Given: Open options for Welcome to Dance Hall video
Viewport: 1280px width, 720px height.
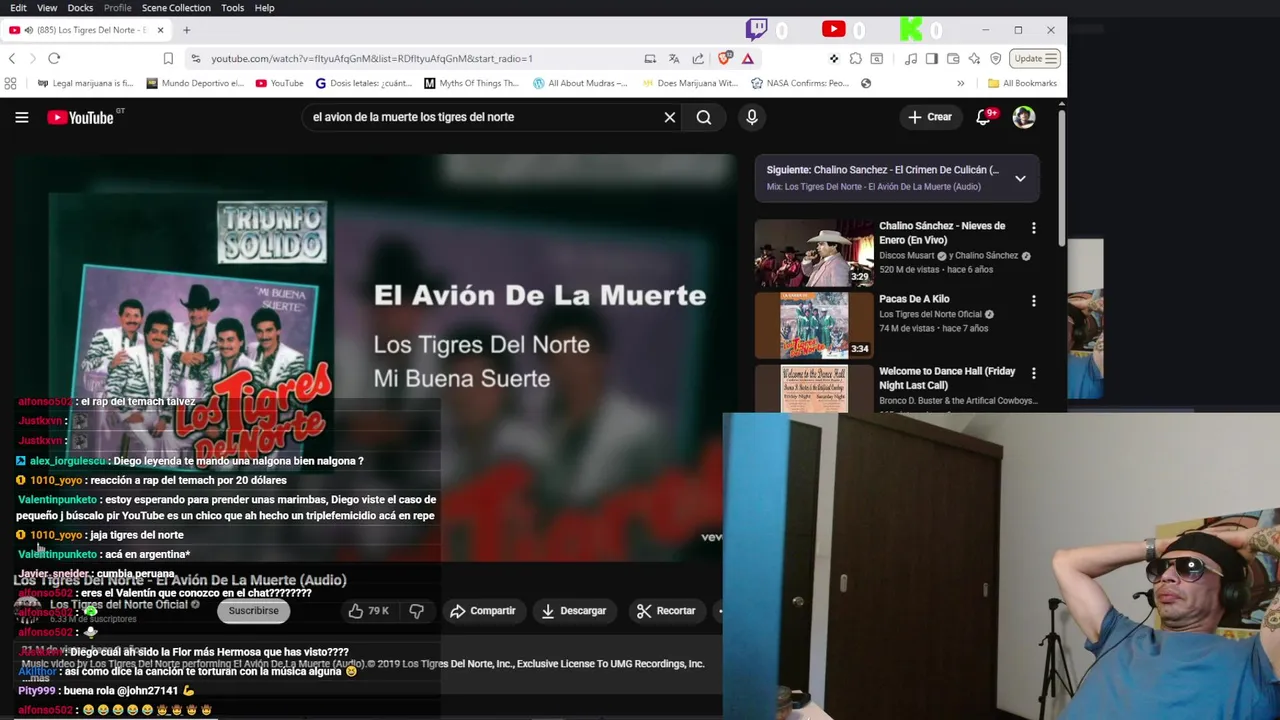Looking at the screenshot, I should coord(1033,374).
